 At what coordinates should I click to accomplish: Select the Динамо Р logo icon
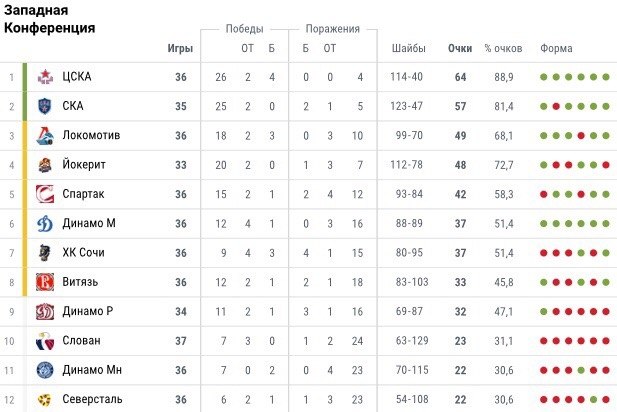(x=45, y=312)
